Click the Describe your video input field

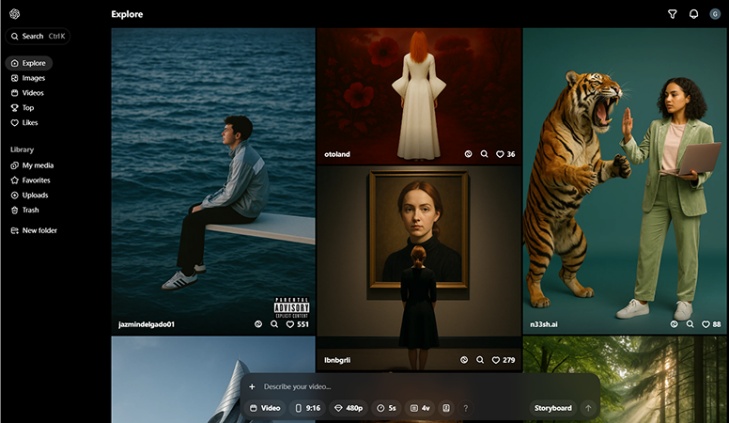pos(400,386)
